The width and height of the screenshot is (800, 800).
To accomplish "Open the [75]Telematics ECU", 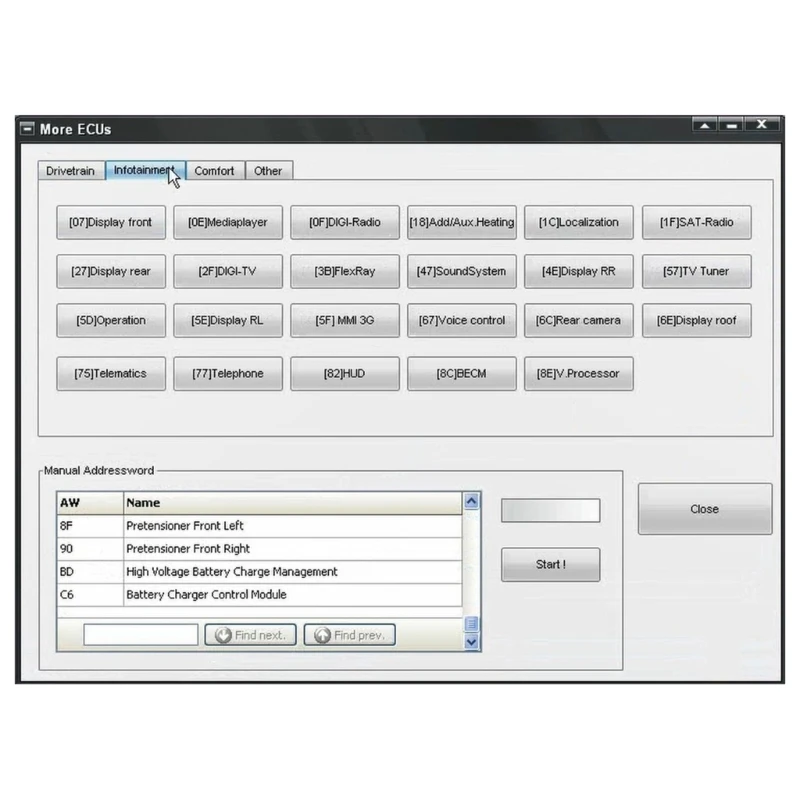I will (x=111, y=373).
